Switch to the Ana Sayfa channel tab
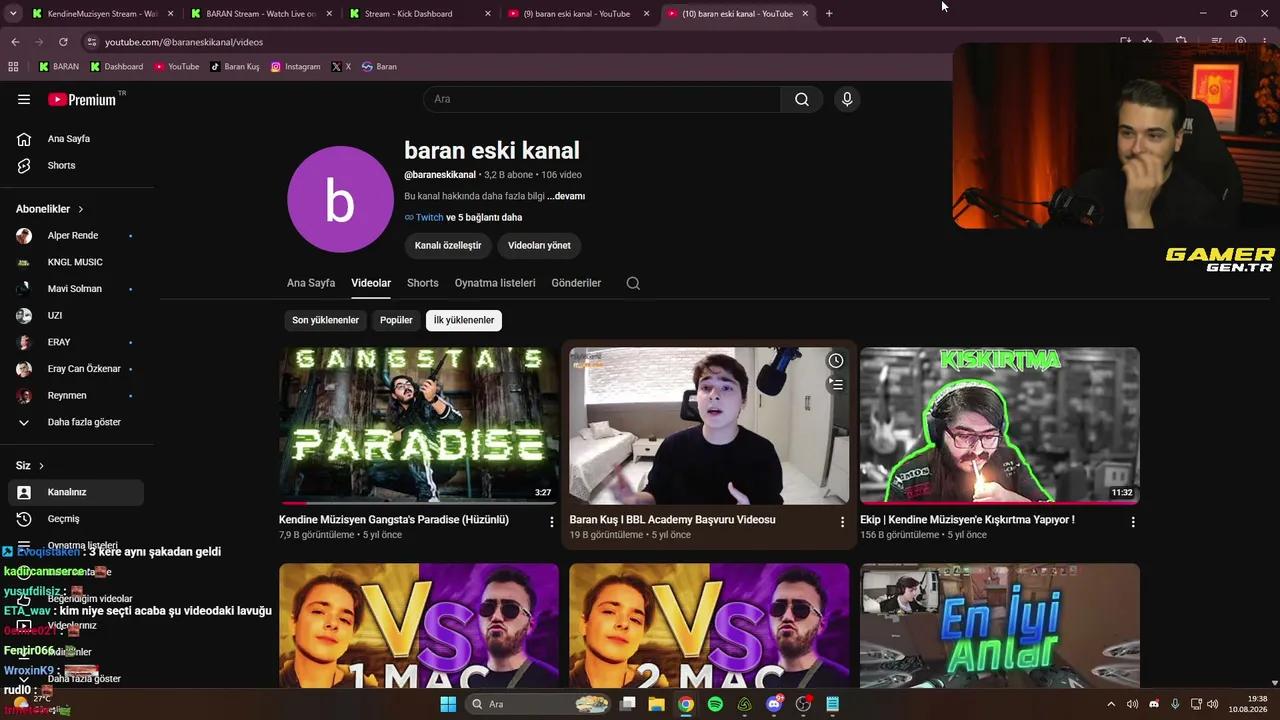 click(311, 283)
